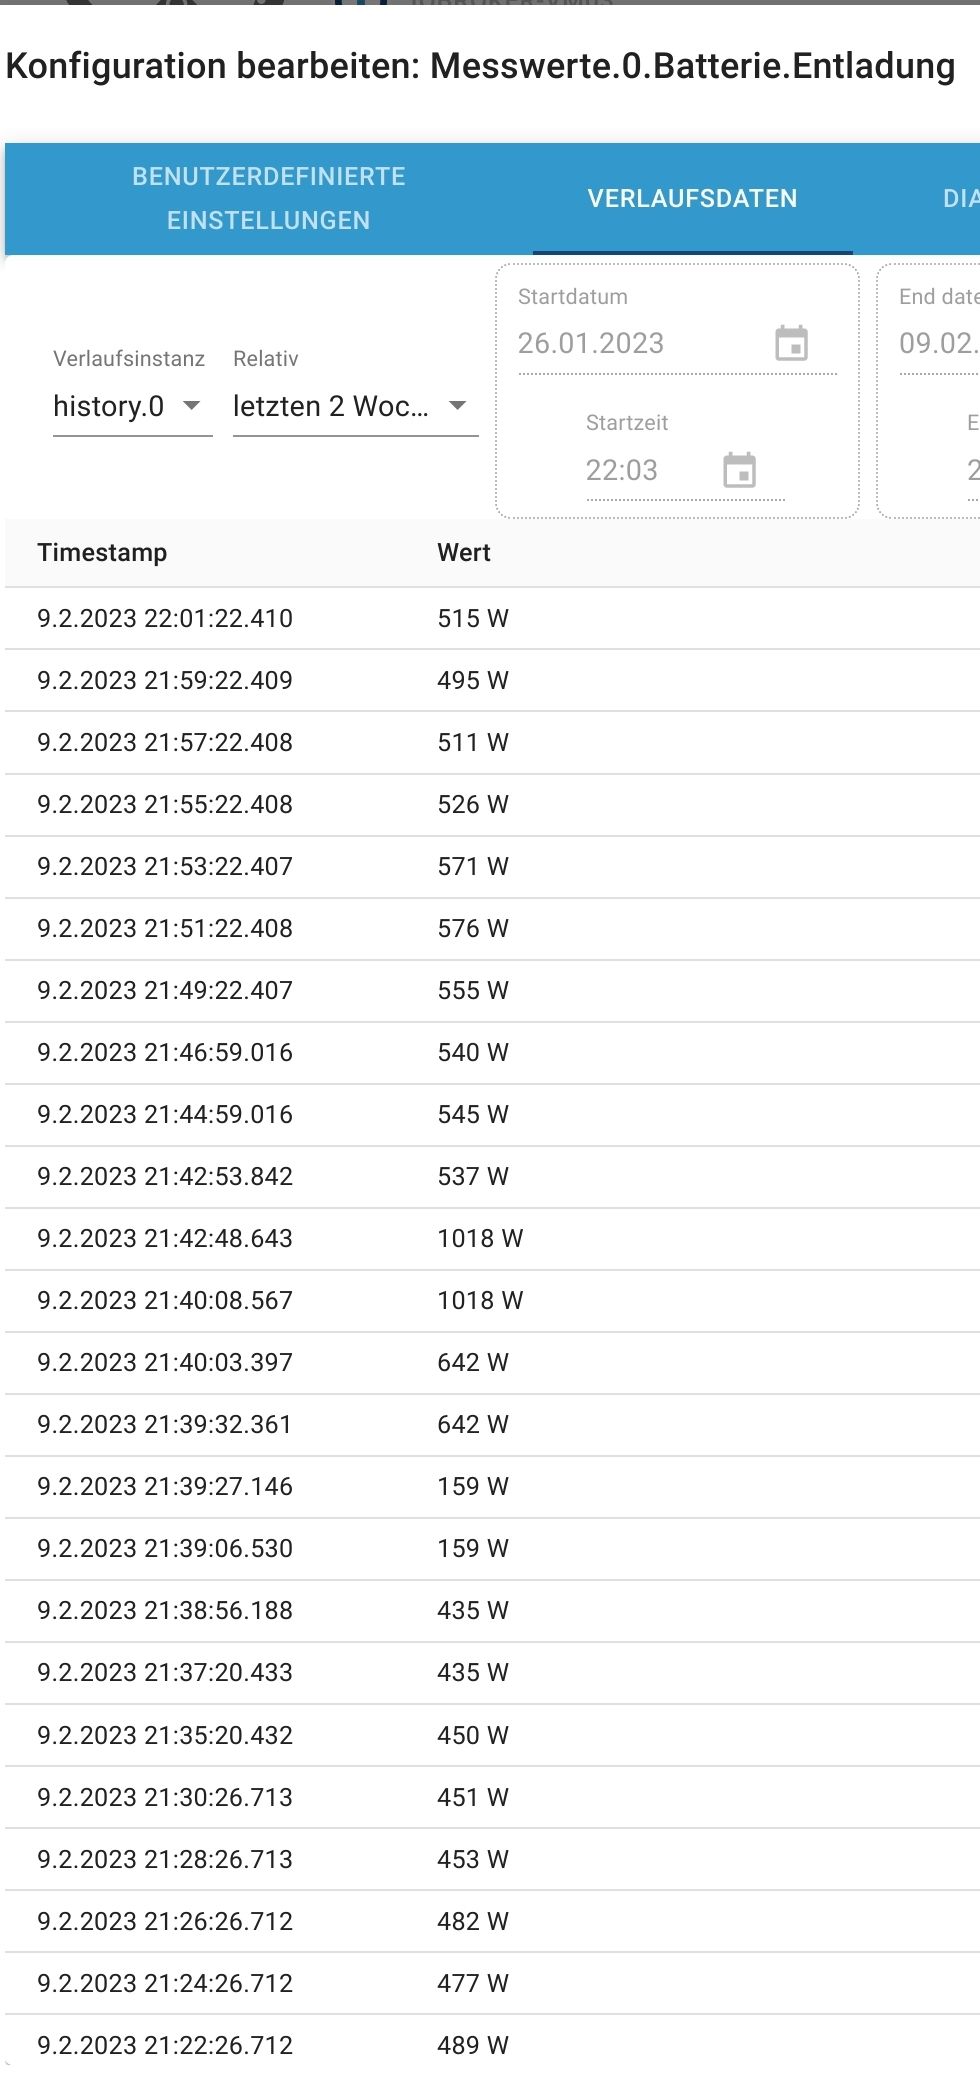Click the Startdatum field showing 26.01.2023
The height and width of the screenshot is (2098, 980).
(640, 343)
